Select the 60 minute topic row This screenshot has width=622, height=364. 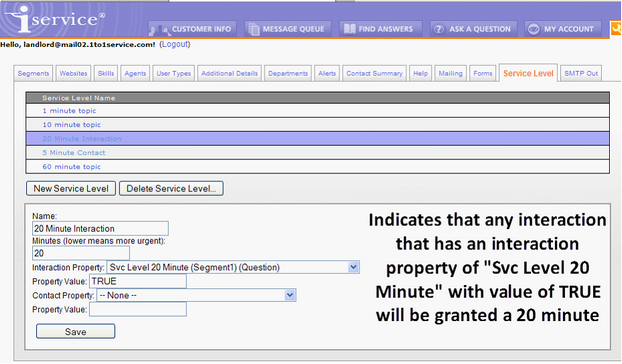(317, 167)
